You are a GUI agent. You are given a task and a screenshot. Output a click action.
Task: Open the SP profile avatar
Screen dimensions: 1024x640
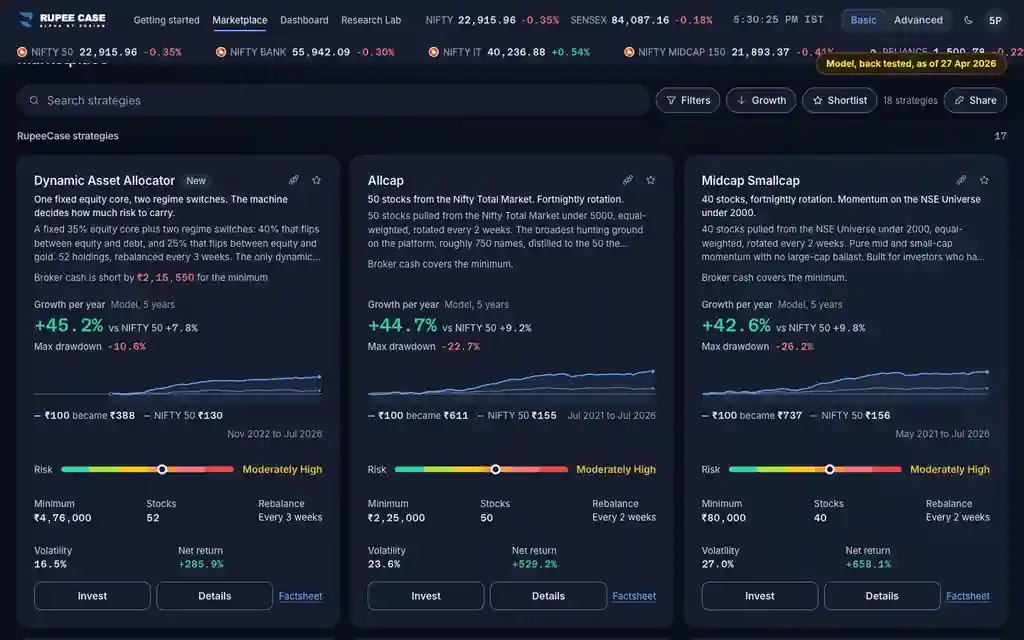click(x=995, y=20)
